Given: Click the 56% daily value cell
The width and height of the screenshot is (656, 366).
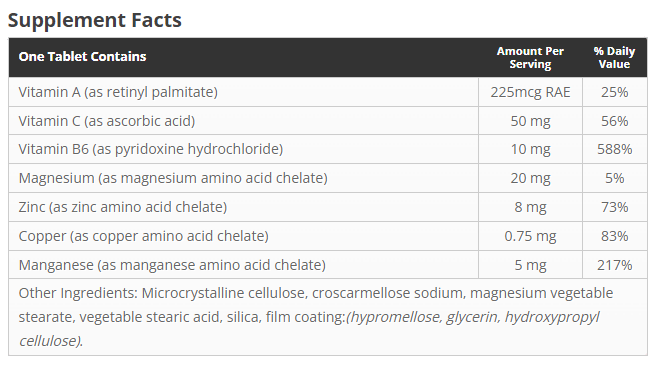Looking at the screenshot, I should 615,120.
